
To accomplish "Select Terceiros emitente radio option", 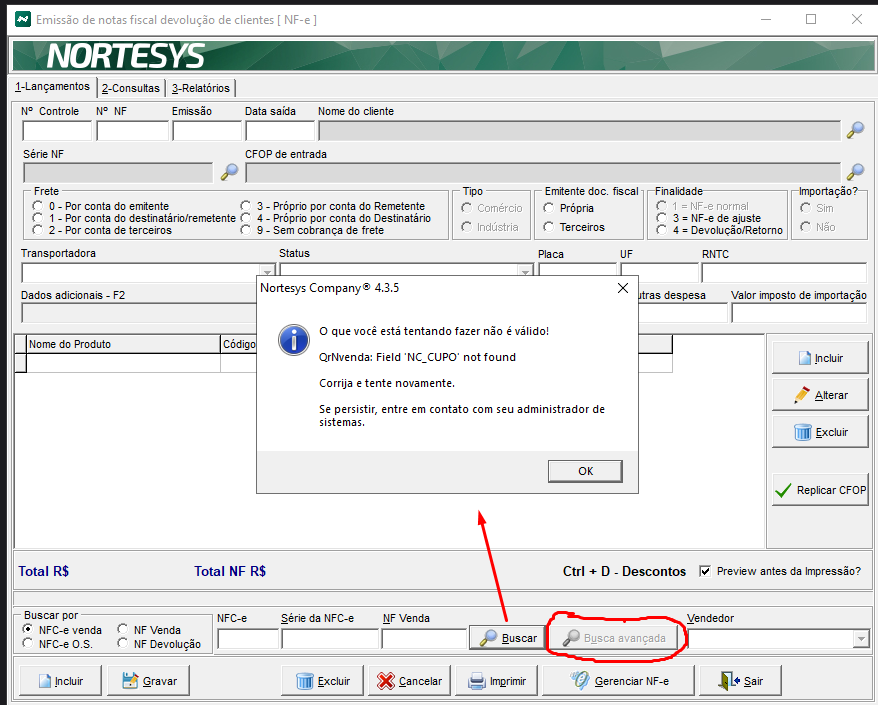I will (550, 227).
